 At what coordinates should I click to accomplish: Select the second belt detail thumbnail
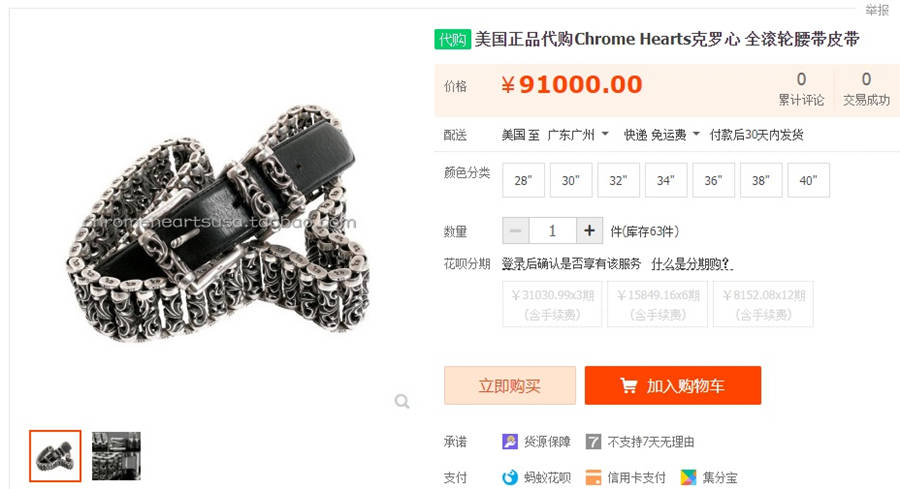[116, 456]
